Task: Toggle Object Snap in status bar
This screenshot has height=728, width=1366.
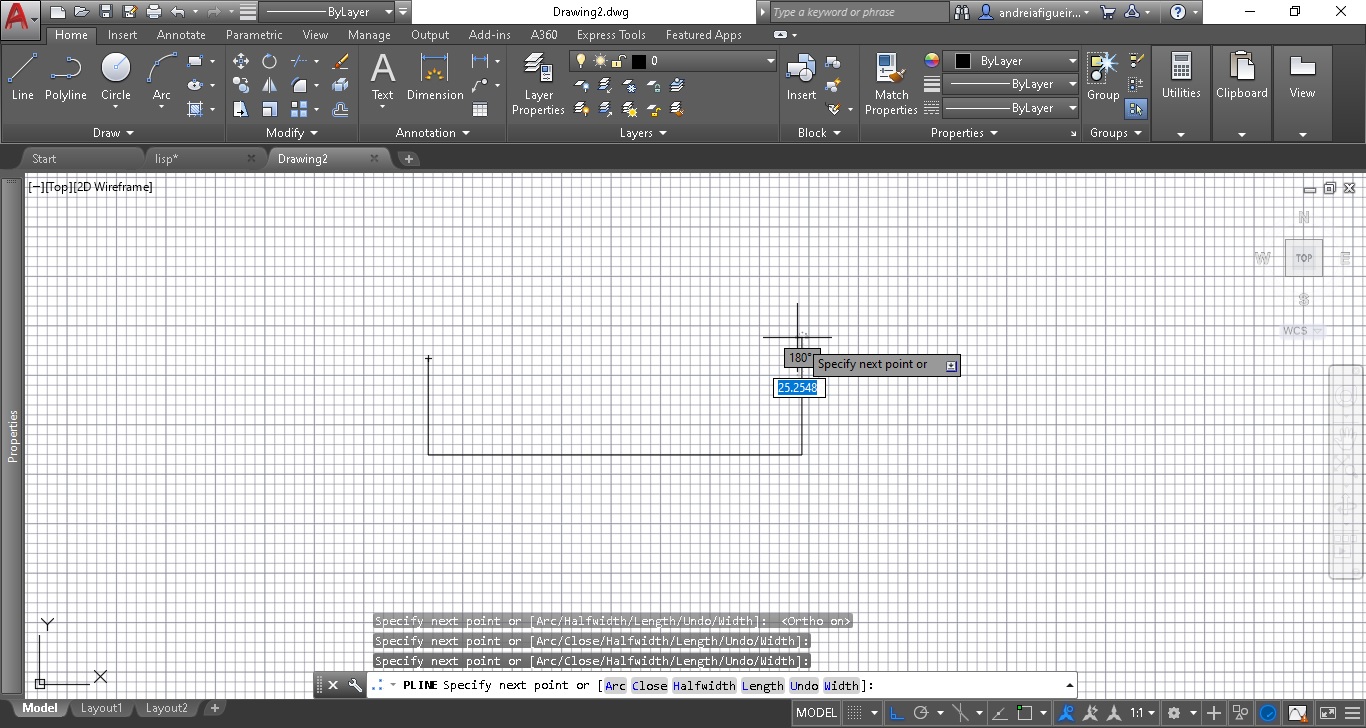Action: coord(1025,713)
